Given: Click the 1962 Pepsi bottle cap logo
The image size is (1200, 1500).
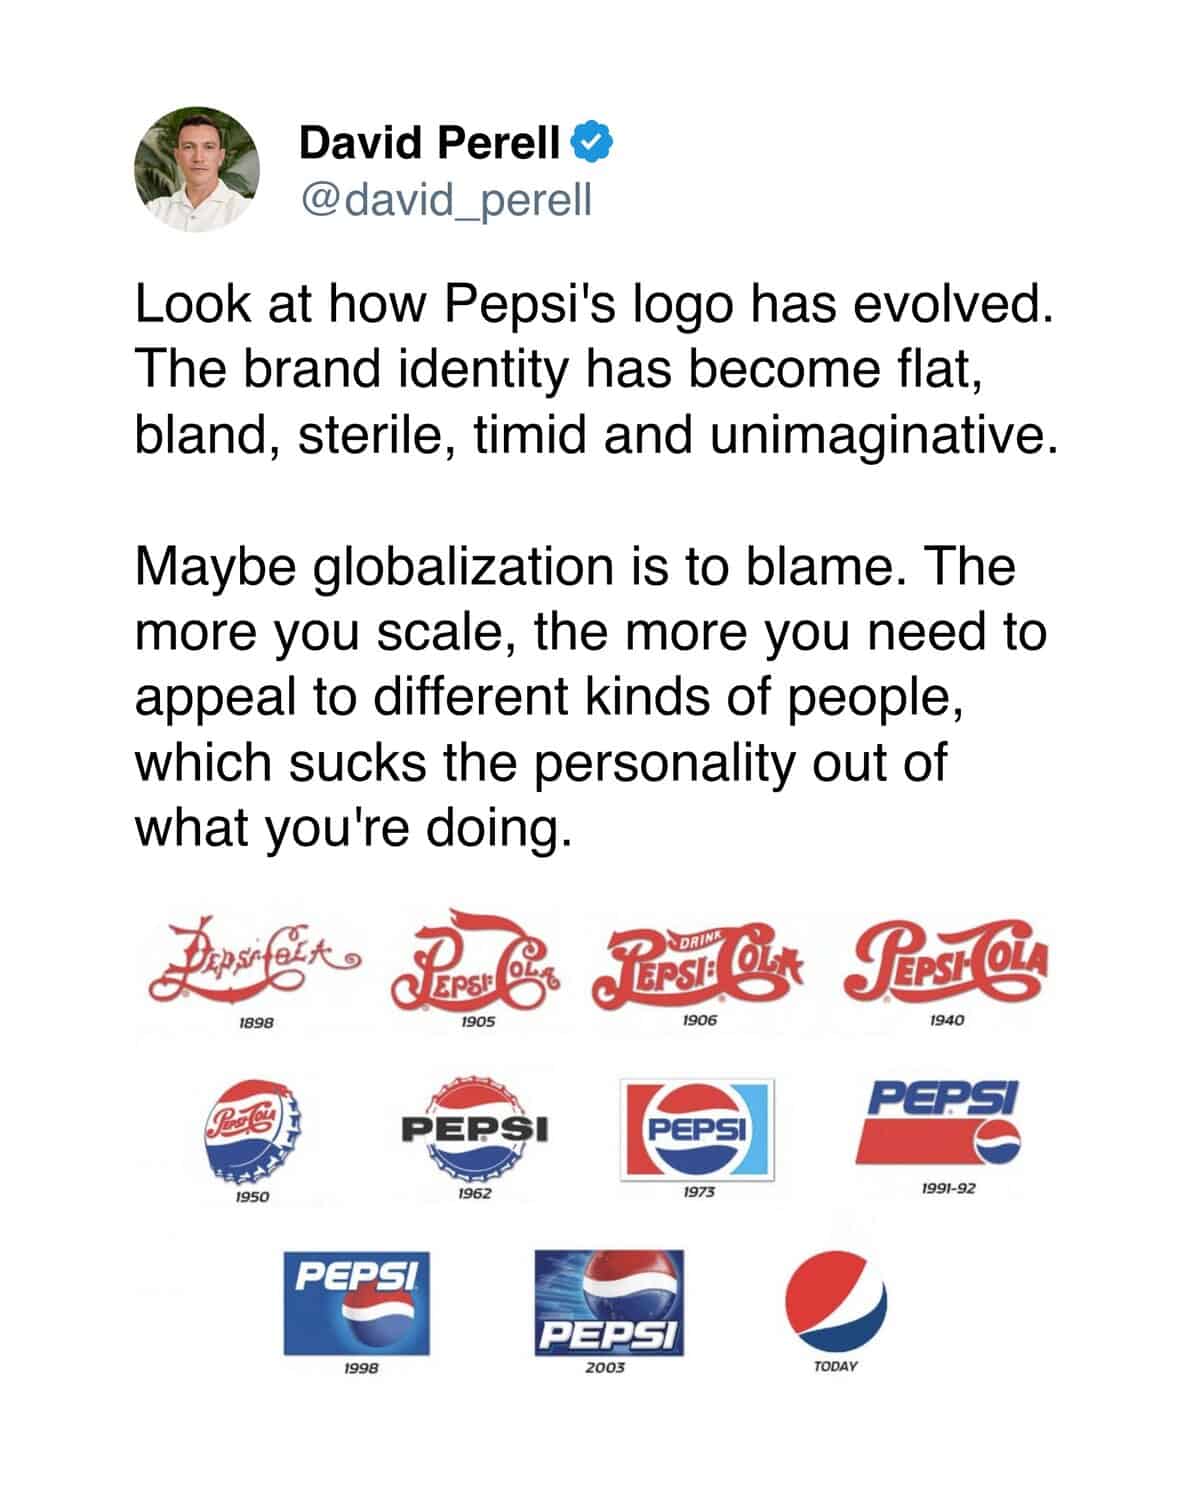Looking at the screenshot, I should click(x=475, y=1129).
